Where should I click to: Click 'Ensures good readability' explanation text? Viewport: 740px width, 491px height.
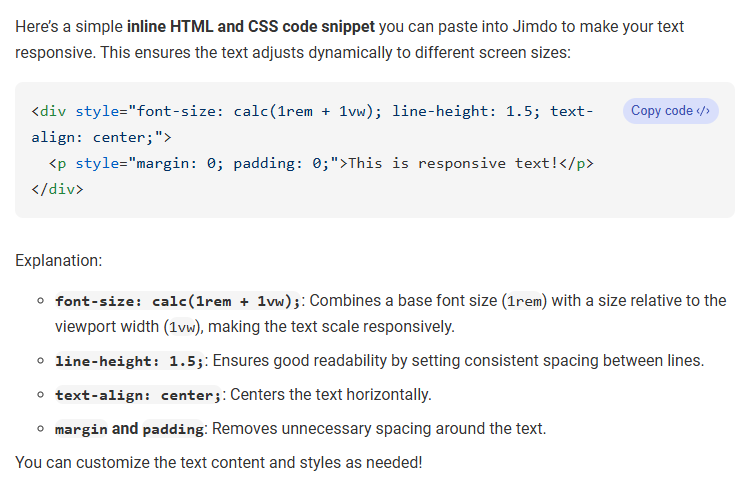(x=458, y=361)
